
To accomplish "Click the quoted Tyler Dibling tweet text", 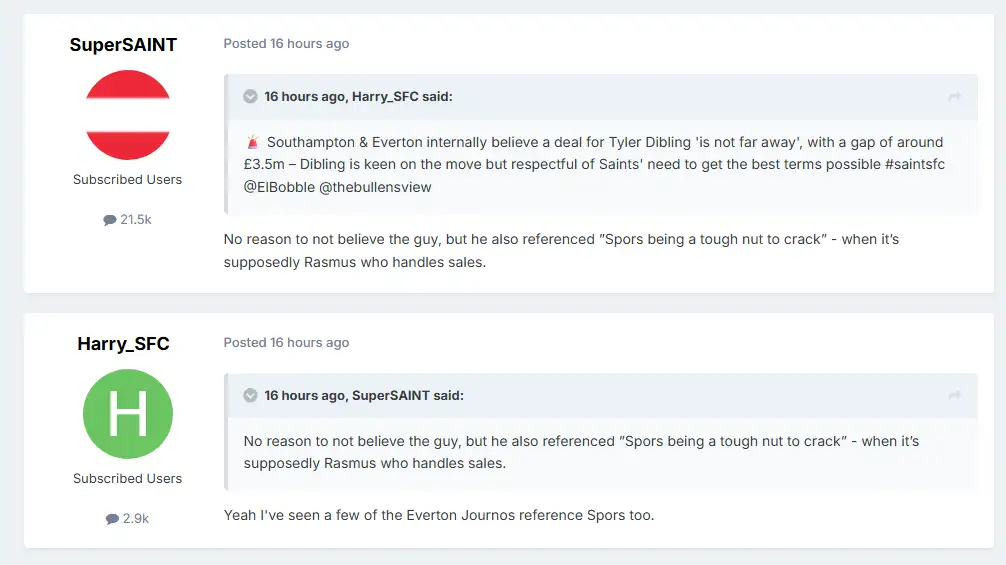I will (x=594, y=164).
